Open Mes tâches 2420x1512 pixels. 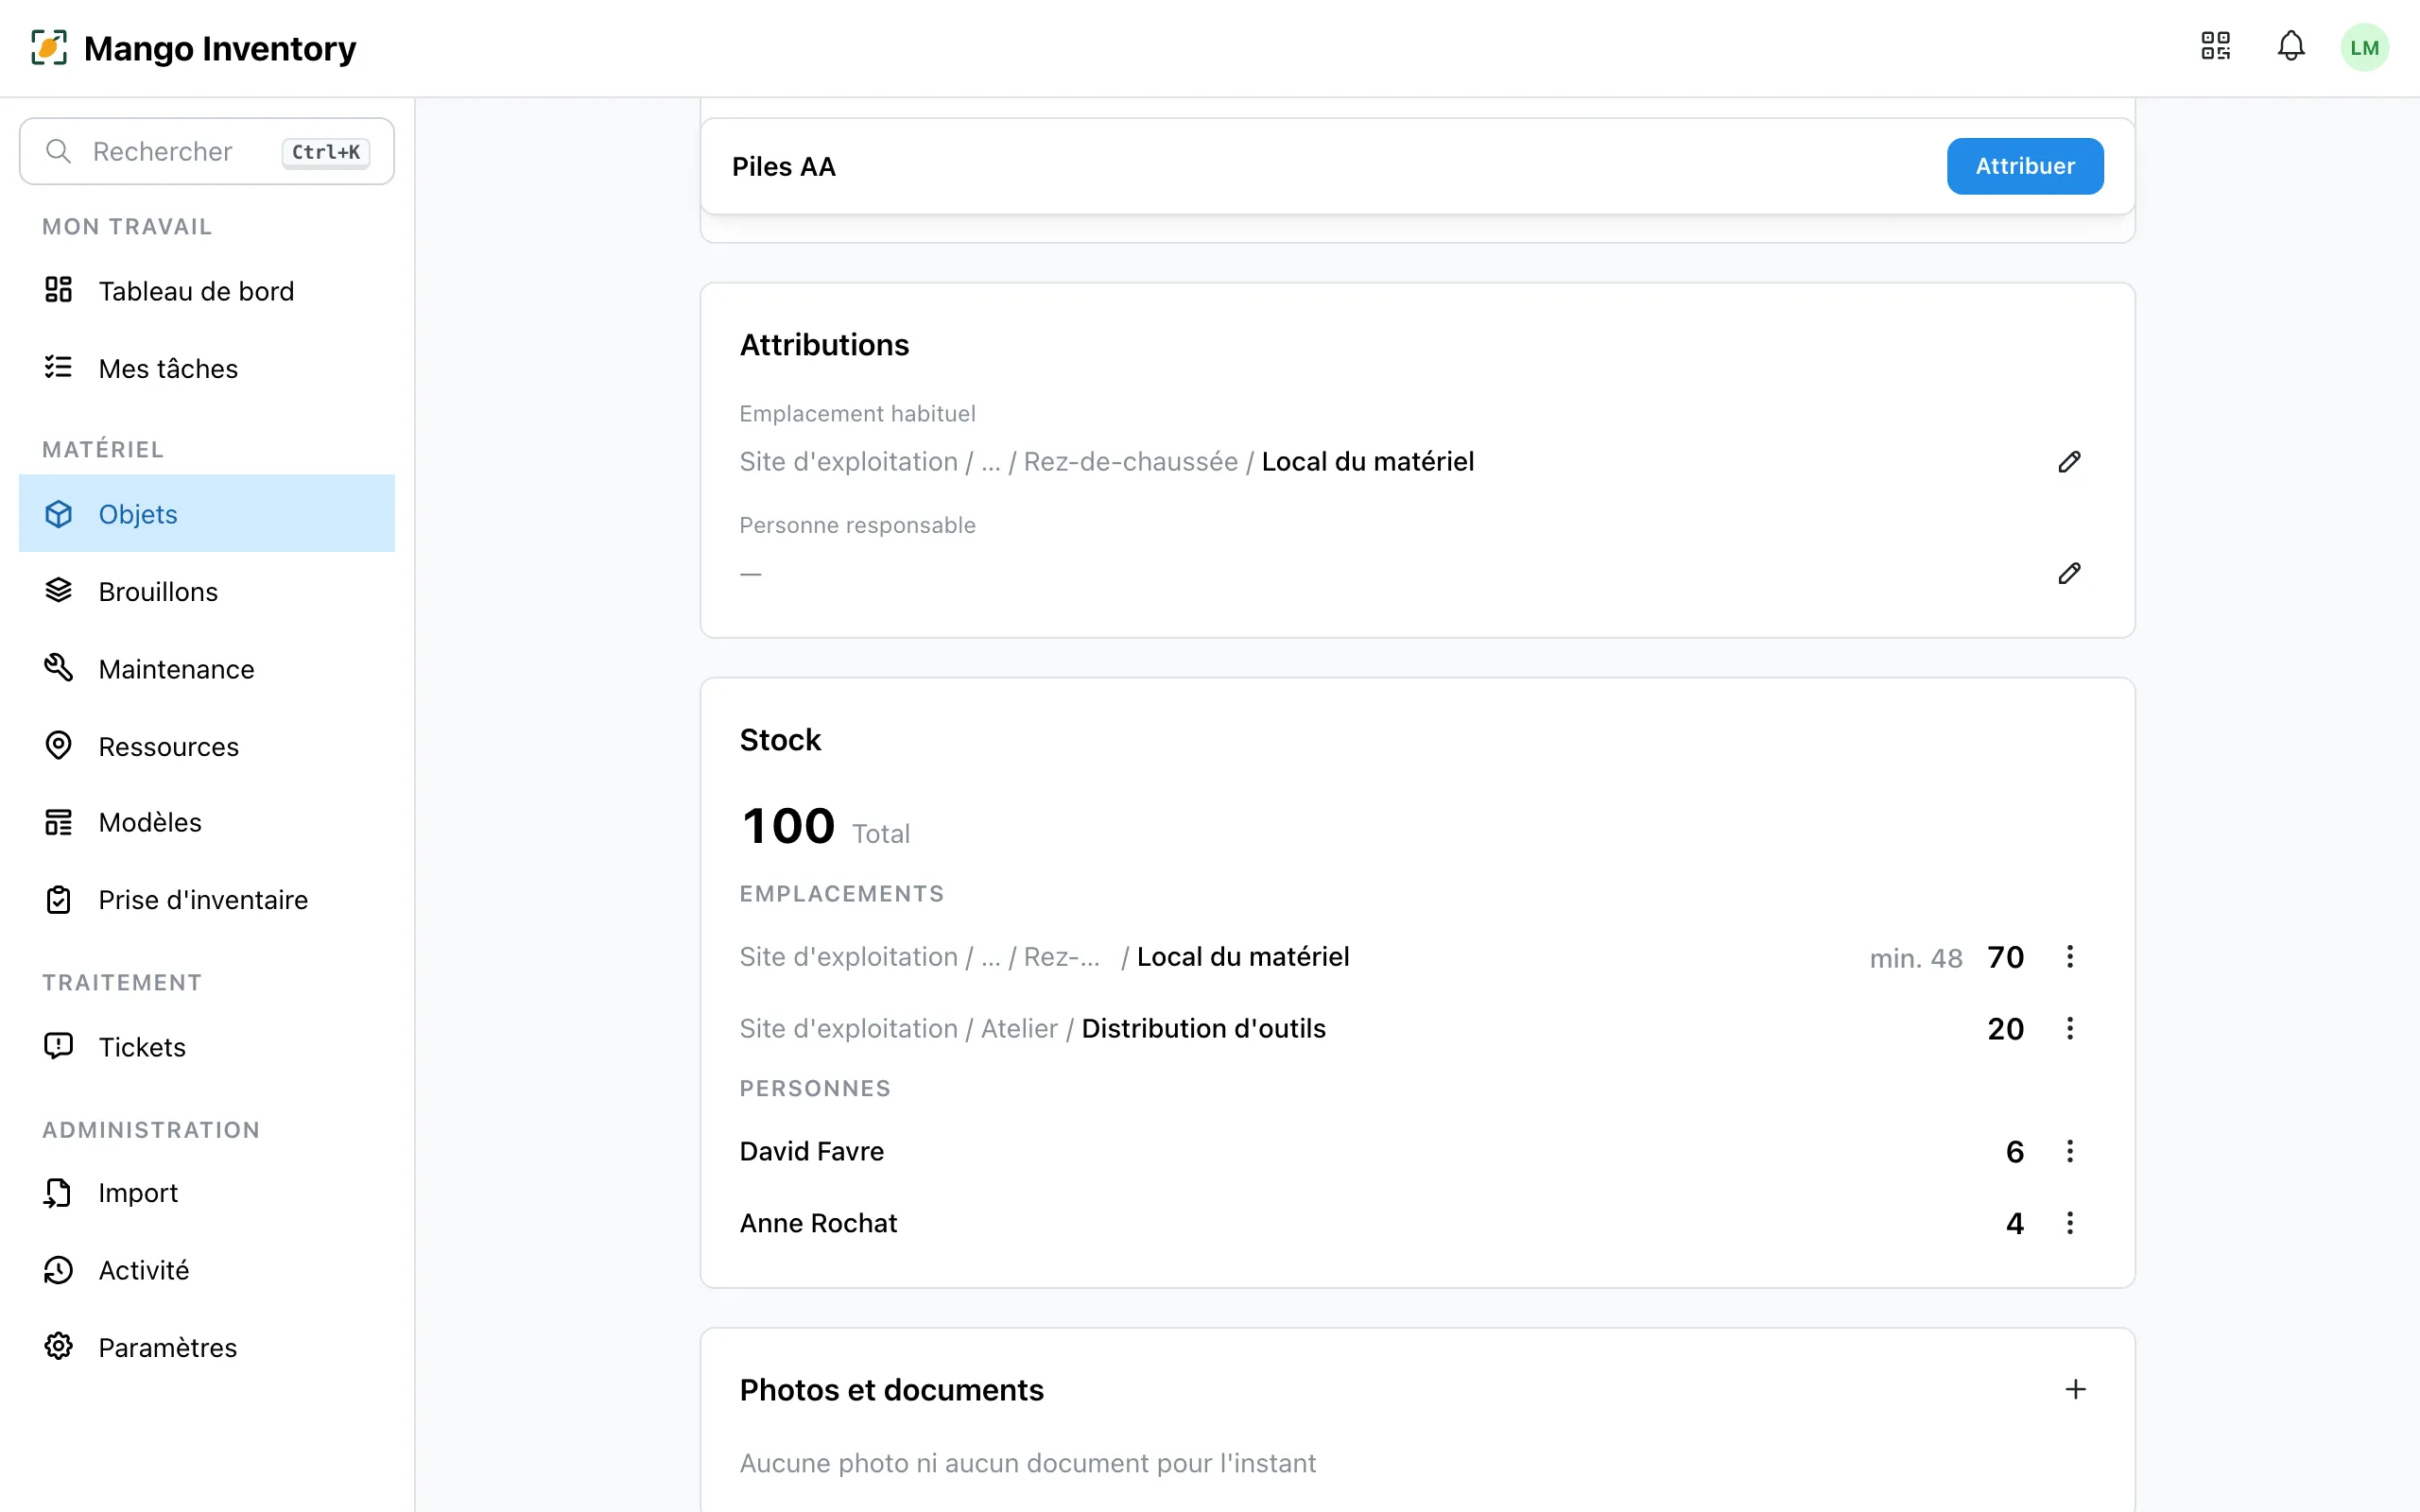[x=207, y=369]
